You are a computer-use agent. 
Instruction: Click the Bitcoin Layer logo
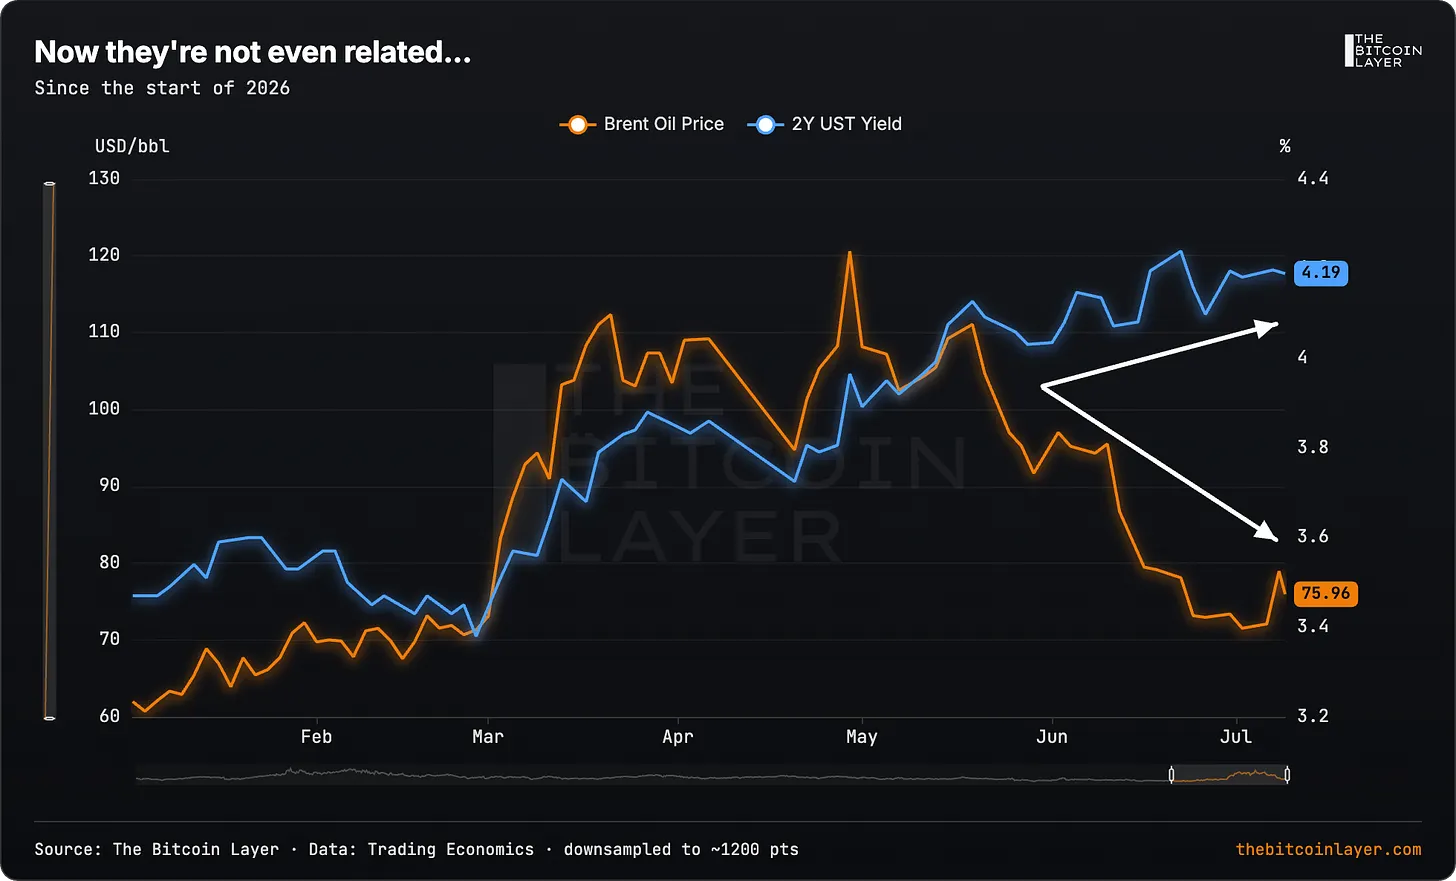[x=1383, y=51]
